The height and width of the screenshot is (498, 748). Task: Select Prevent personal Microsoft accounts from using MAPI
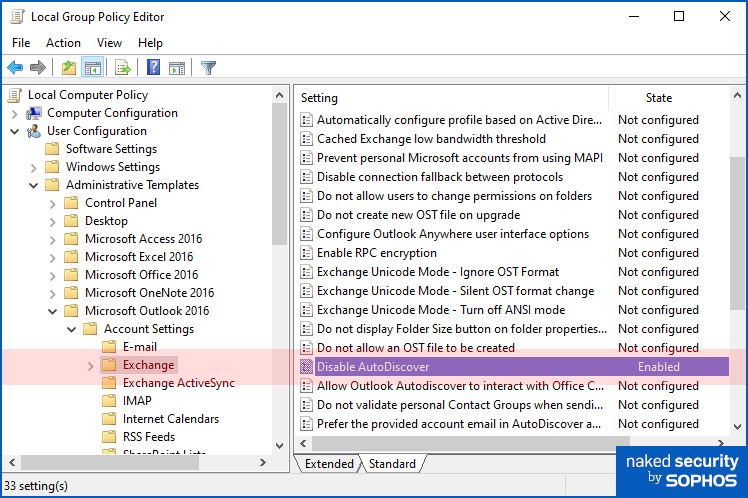point(460,158)
